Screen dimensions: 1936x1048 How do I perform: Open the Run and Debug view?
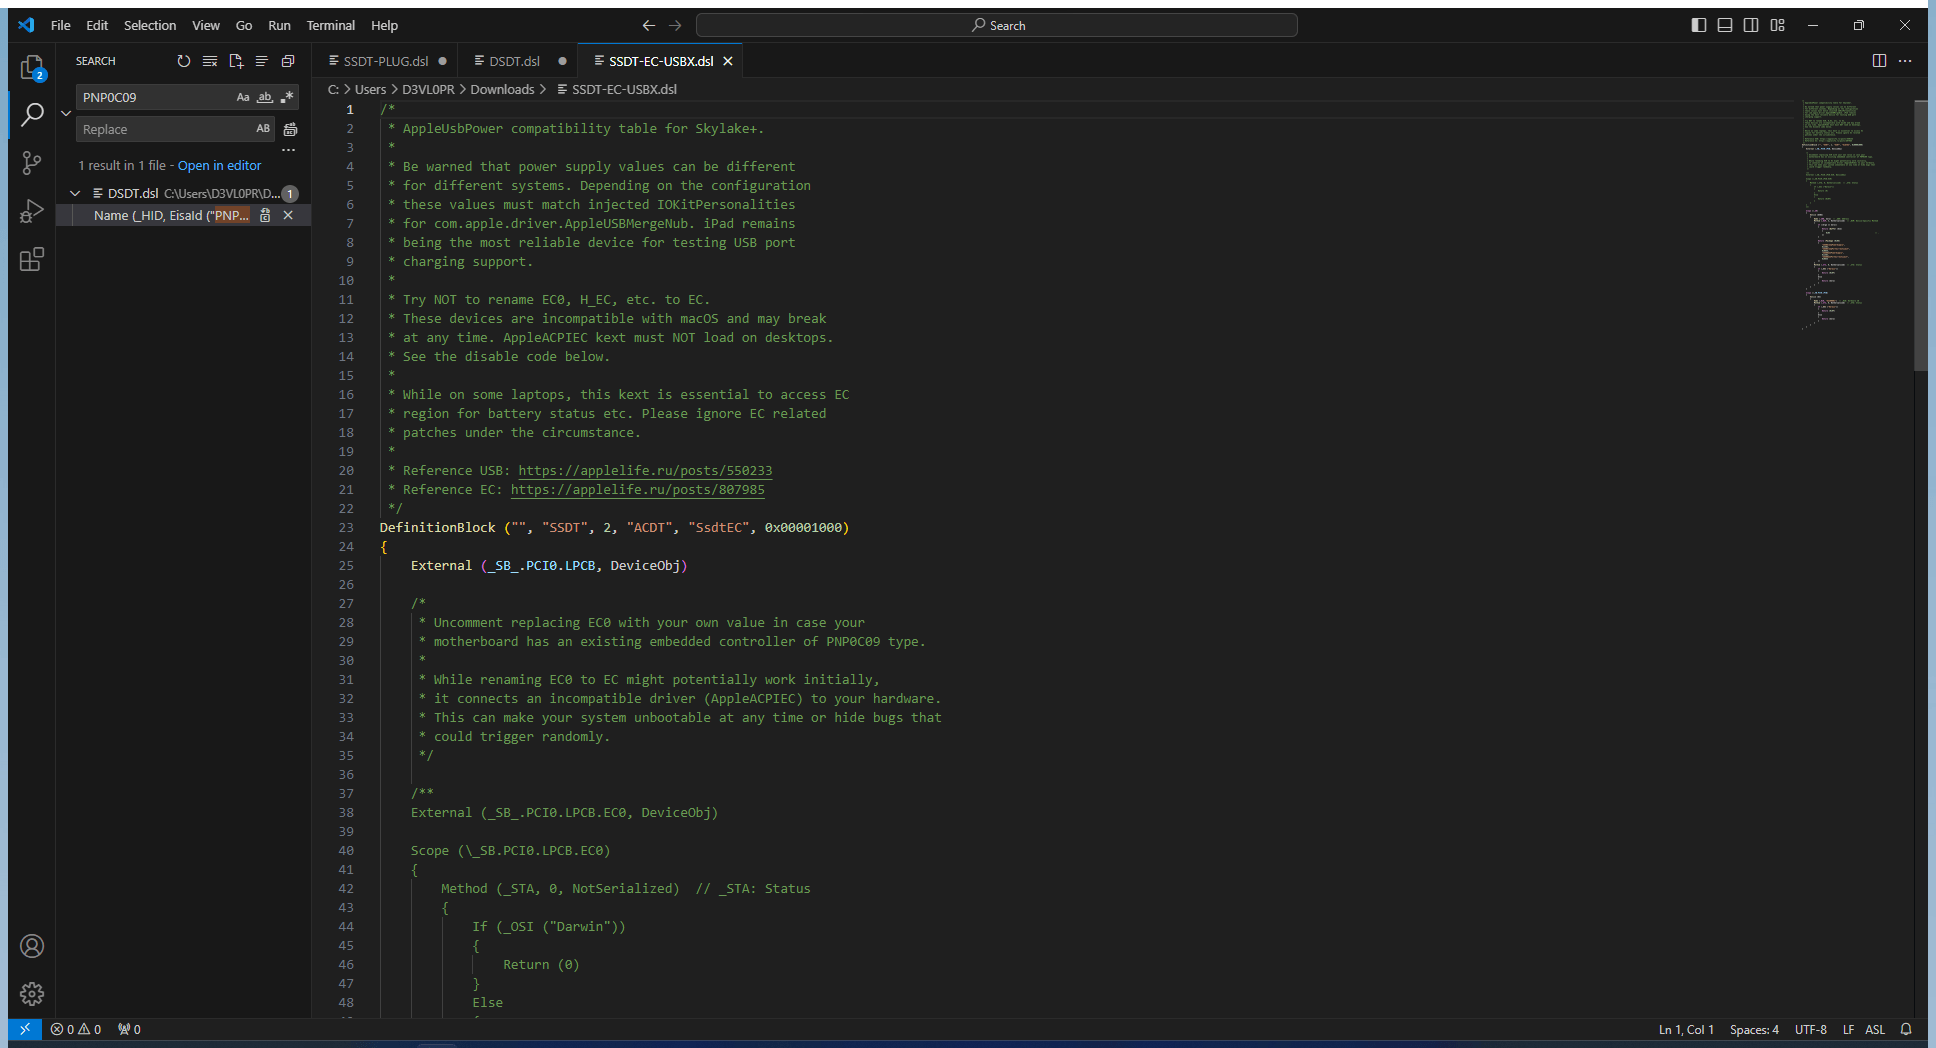click(x=32, y=211)
